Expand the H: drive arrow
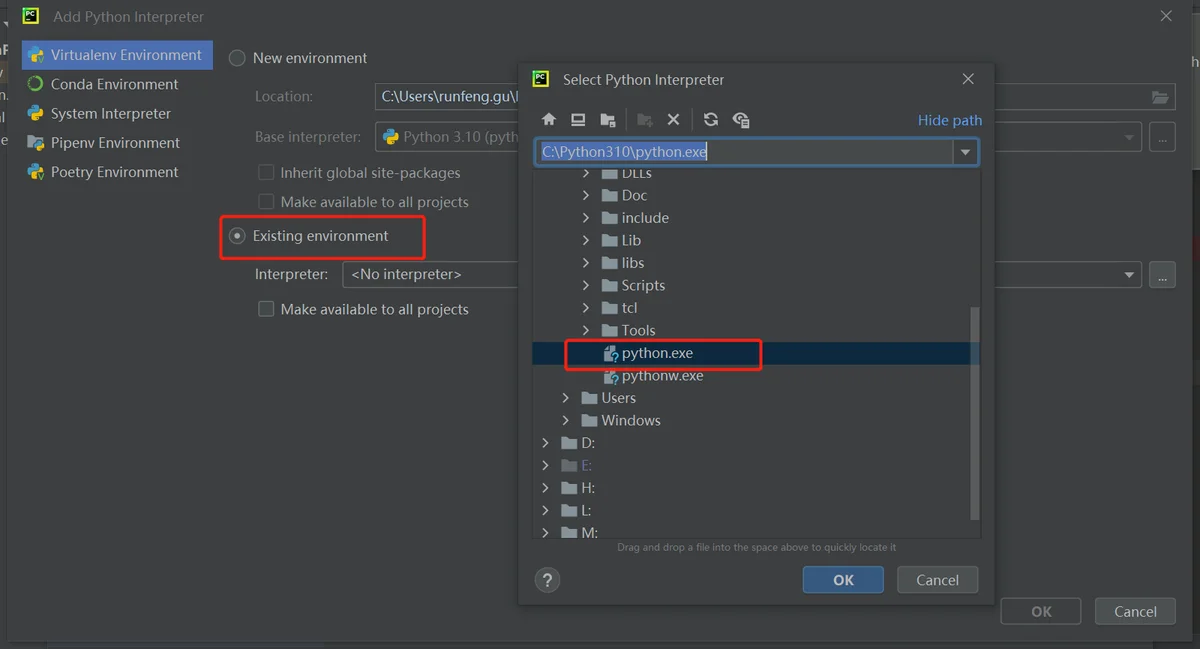Viewport: 1200px width, 649px height. click(545, 488)
